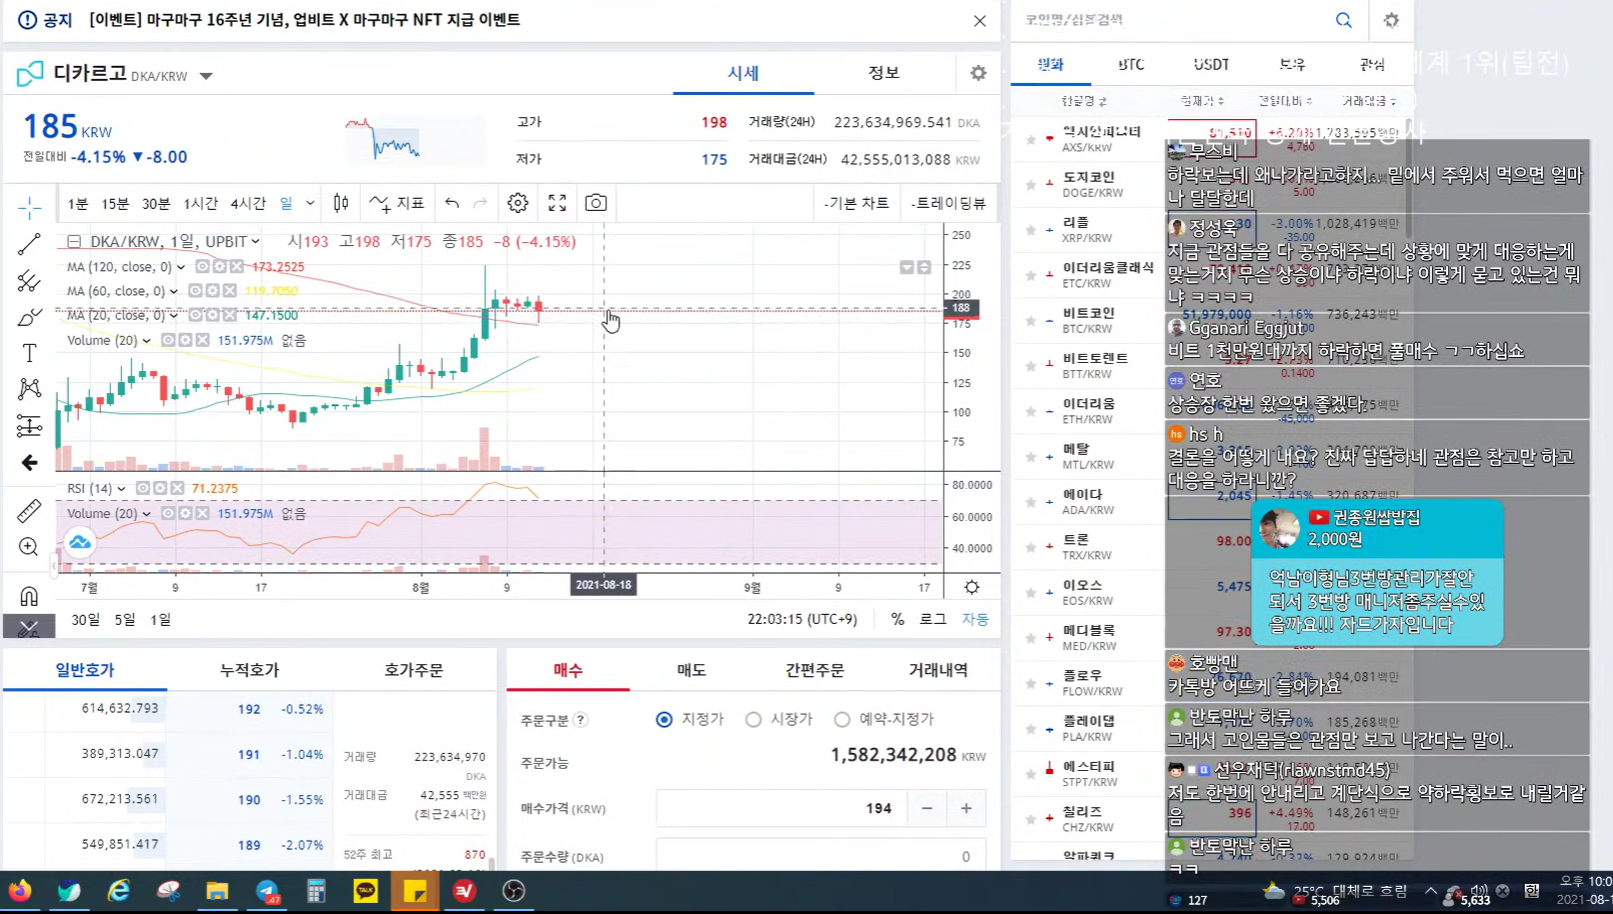Open candlestick chart style selector
Image resolution: width=1613 pixels, height=914 pixels.
[341, 203]
